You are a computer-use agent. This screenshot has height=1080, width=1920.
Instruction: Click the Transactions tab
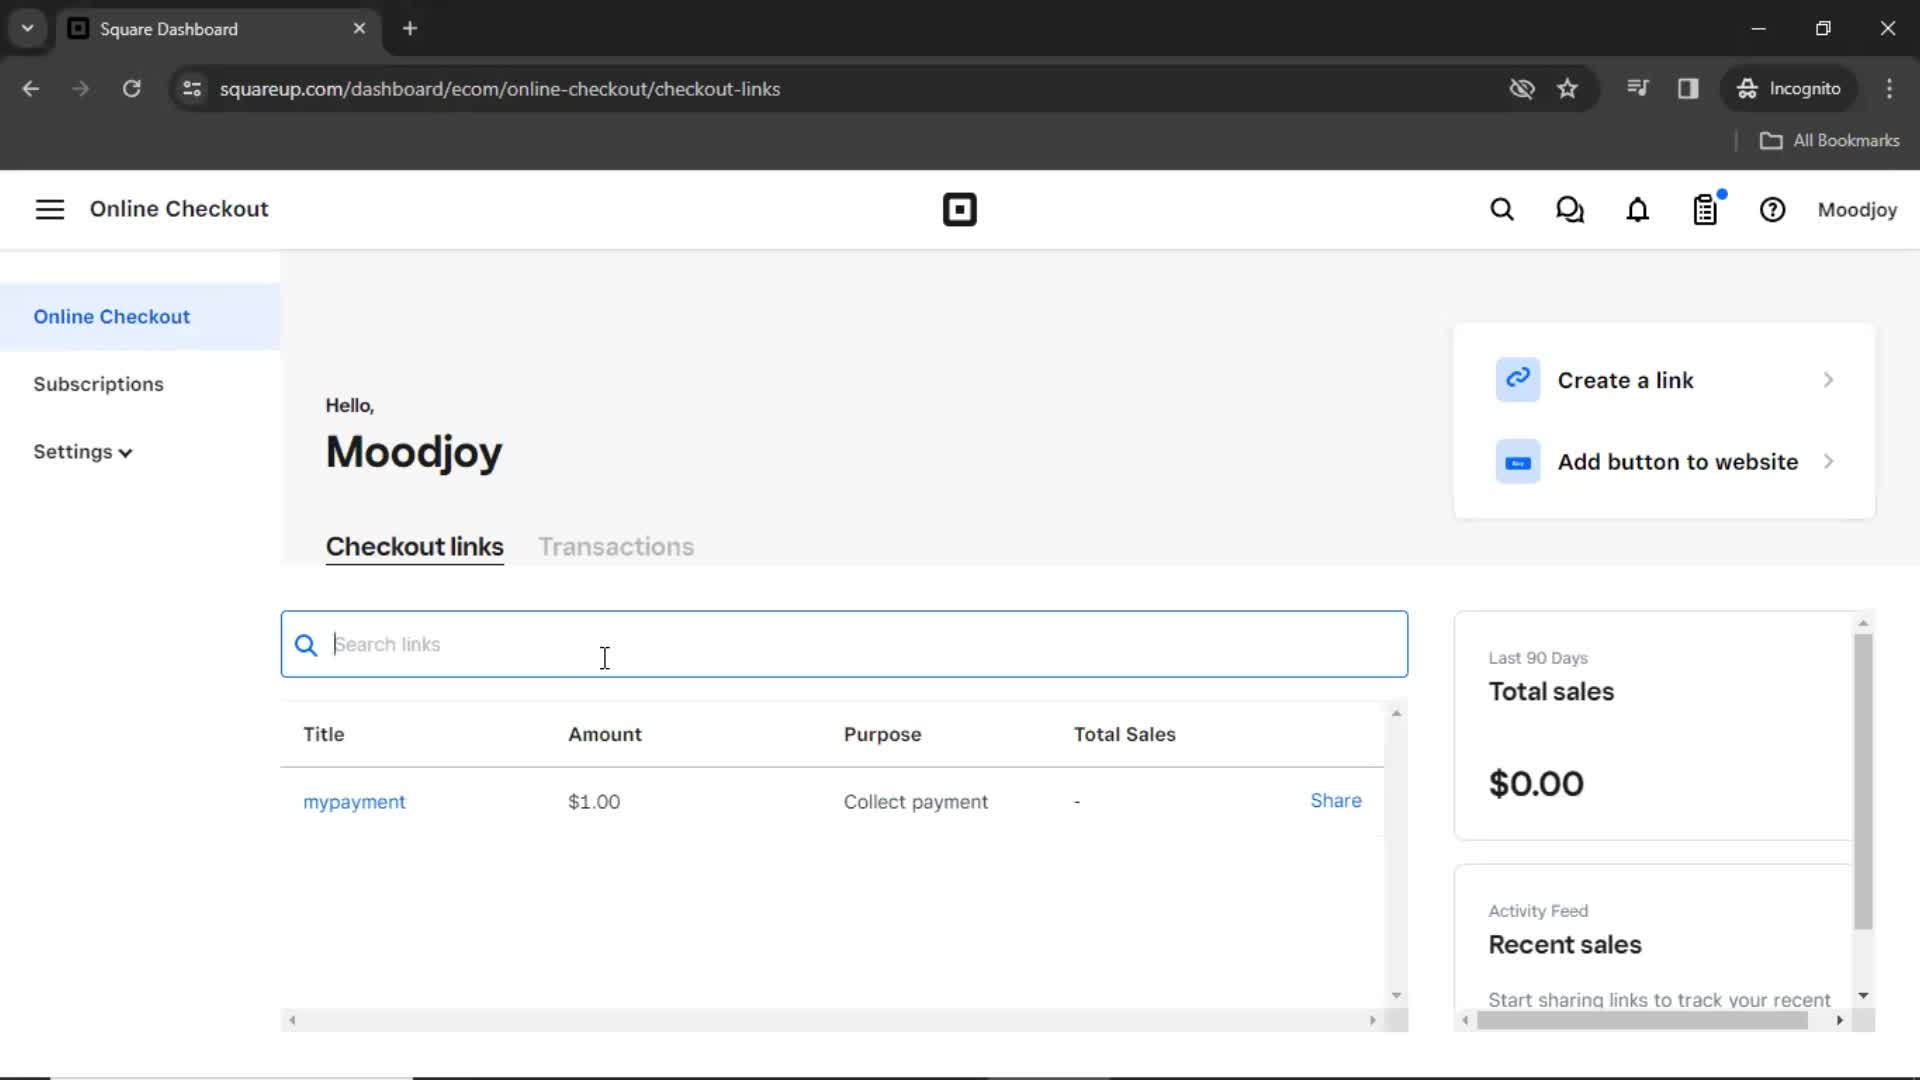tap(615, 546)
